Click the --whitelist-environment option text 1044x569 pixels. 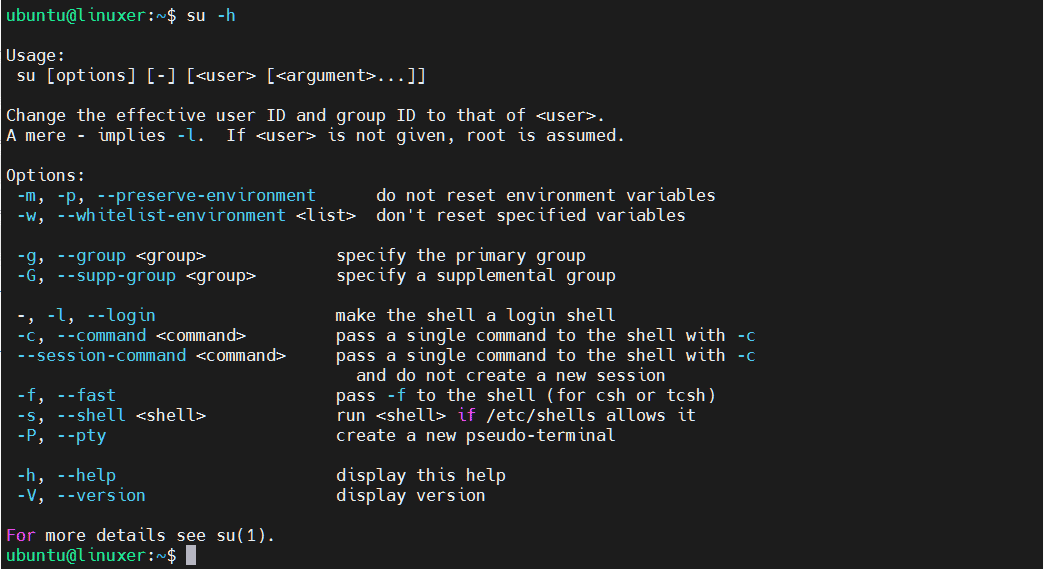click(171, 215)
